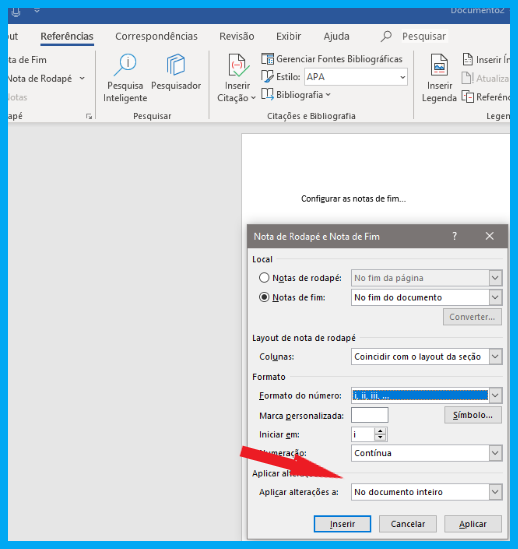Expand the Nota de Rodapé ribbon arrow
This screenshot has height=549, width=518.
(82, 78)
